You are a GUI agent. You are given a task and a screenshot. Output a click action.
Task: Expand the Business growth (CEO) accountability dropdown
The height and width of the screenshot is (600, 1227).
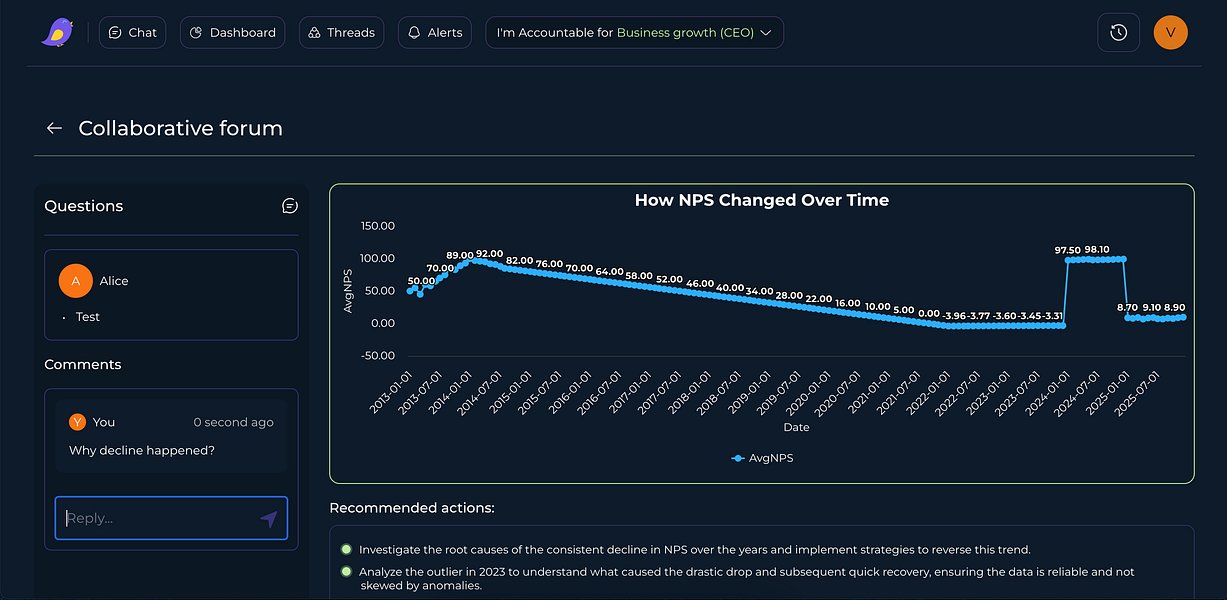(x=765, y=32)
